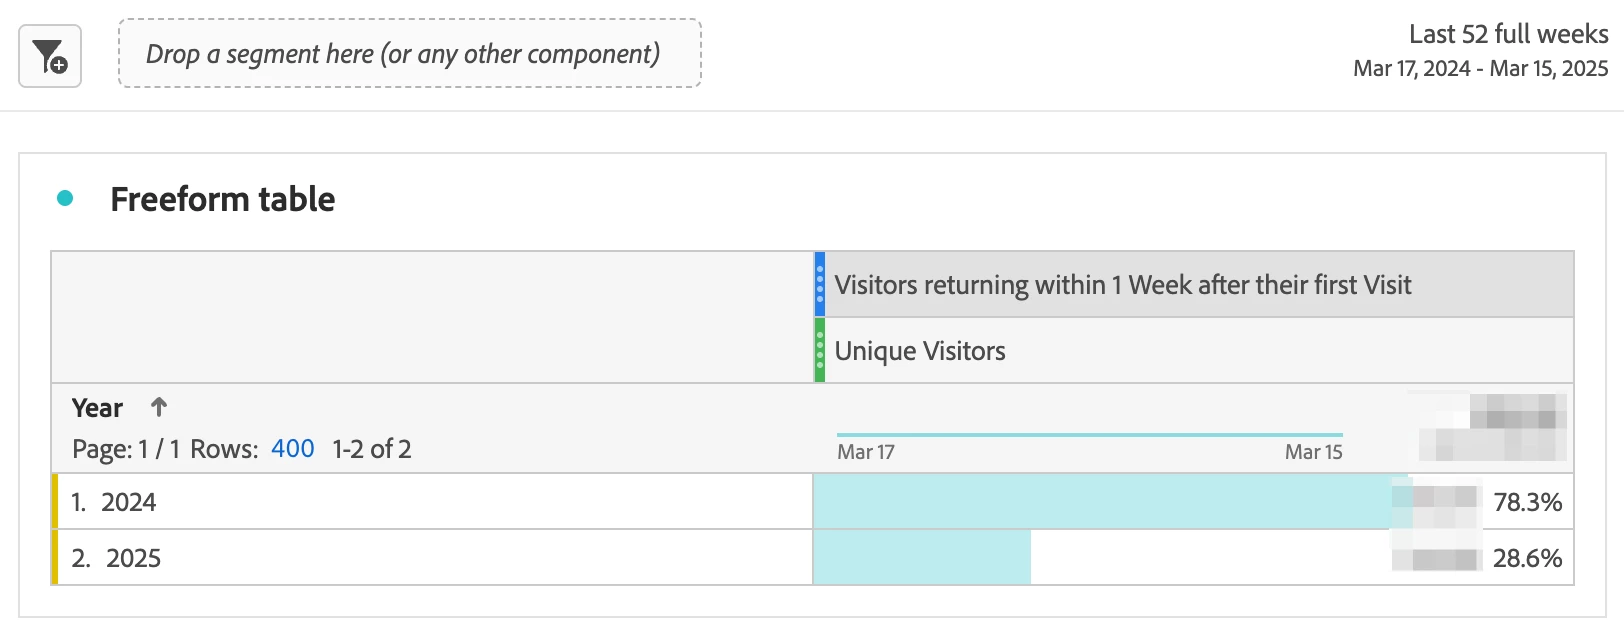Select the 2025 row label

tap(133, 558)
